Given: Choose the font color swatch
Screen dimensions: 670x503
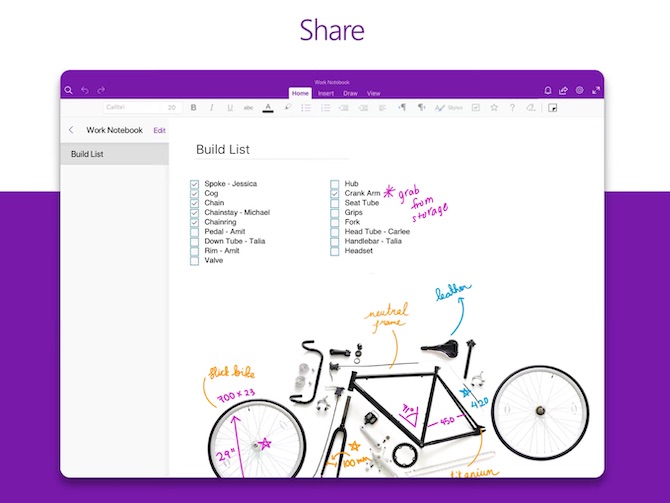Looking at the screenshot, I should 268,108.
